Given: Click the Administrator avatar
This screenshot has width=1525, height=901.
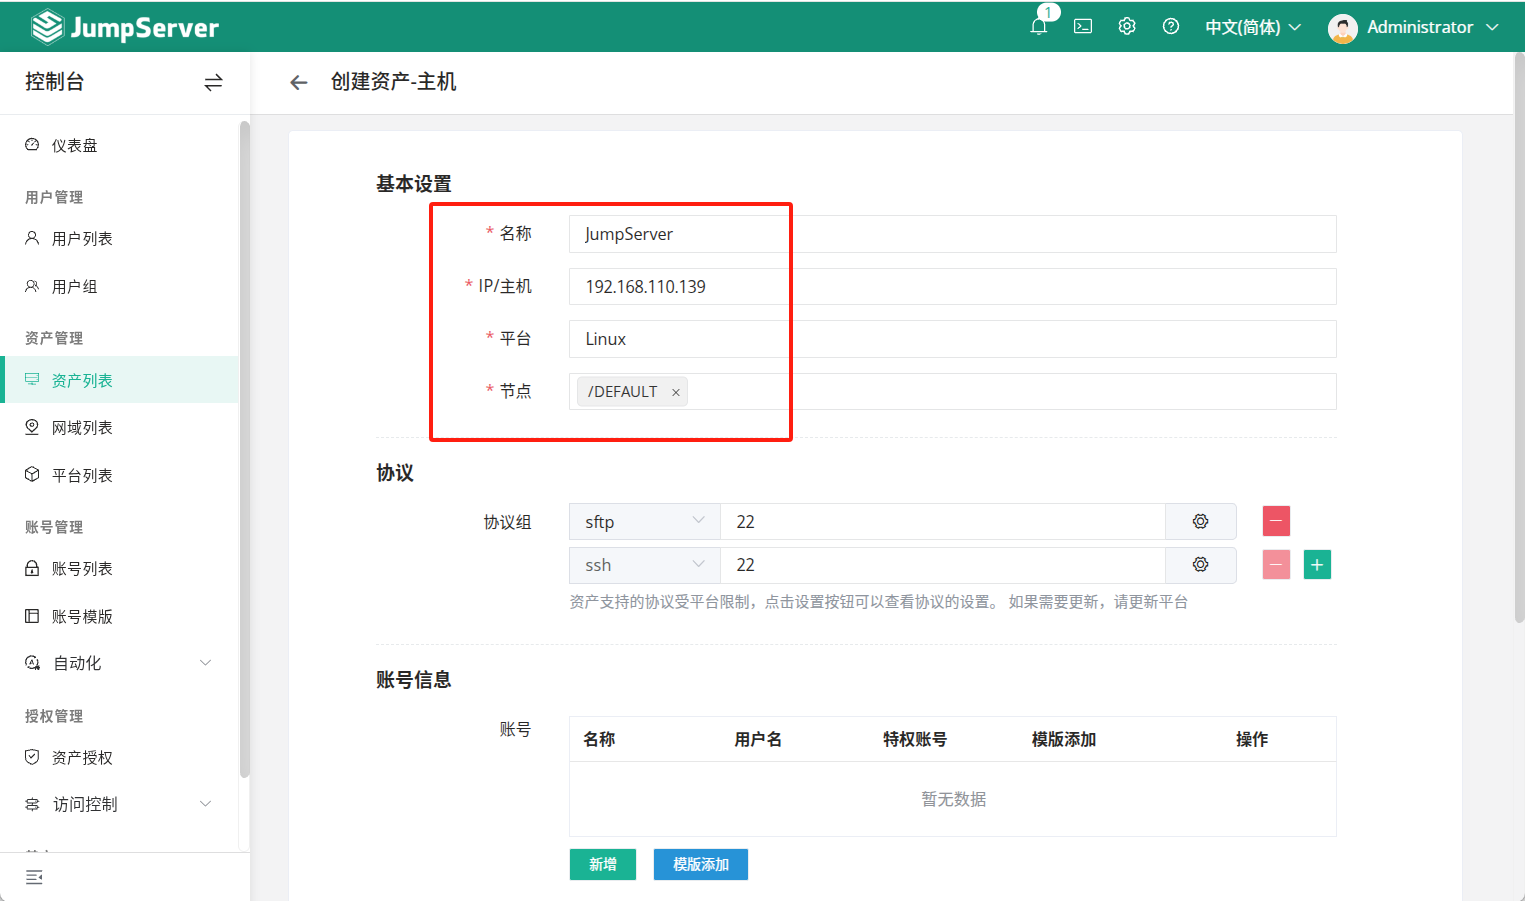Looking at the screenshot, I should [x=1342, y=28].
